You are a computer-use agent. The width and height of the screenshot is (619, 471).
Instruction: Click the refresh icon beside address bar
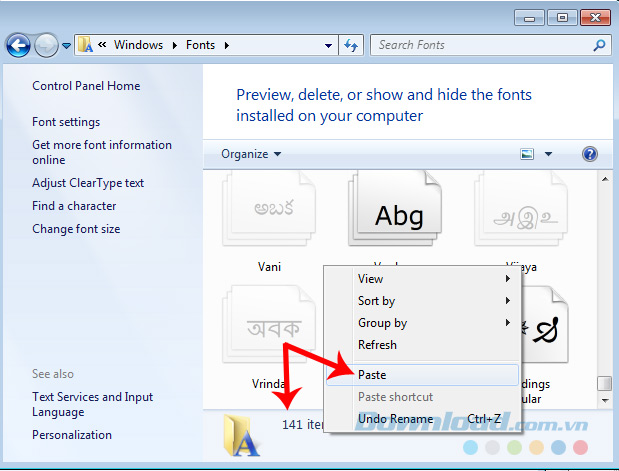point(351,45)
